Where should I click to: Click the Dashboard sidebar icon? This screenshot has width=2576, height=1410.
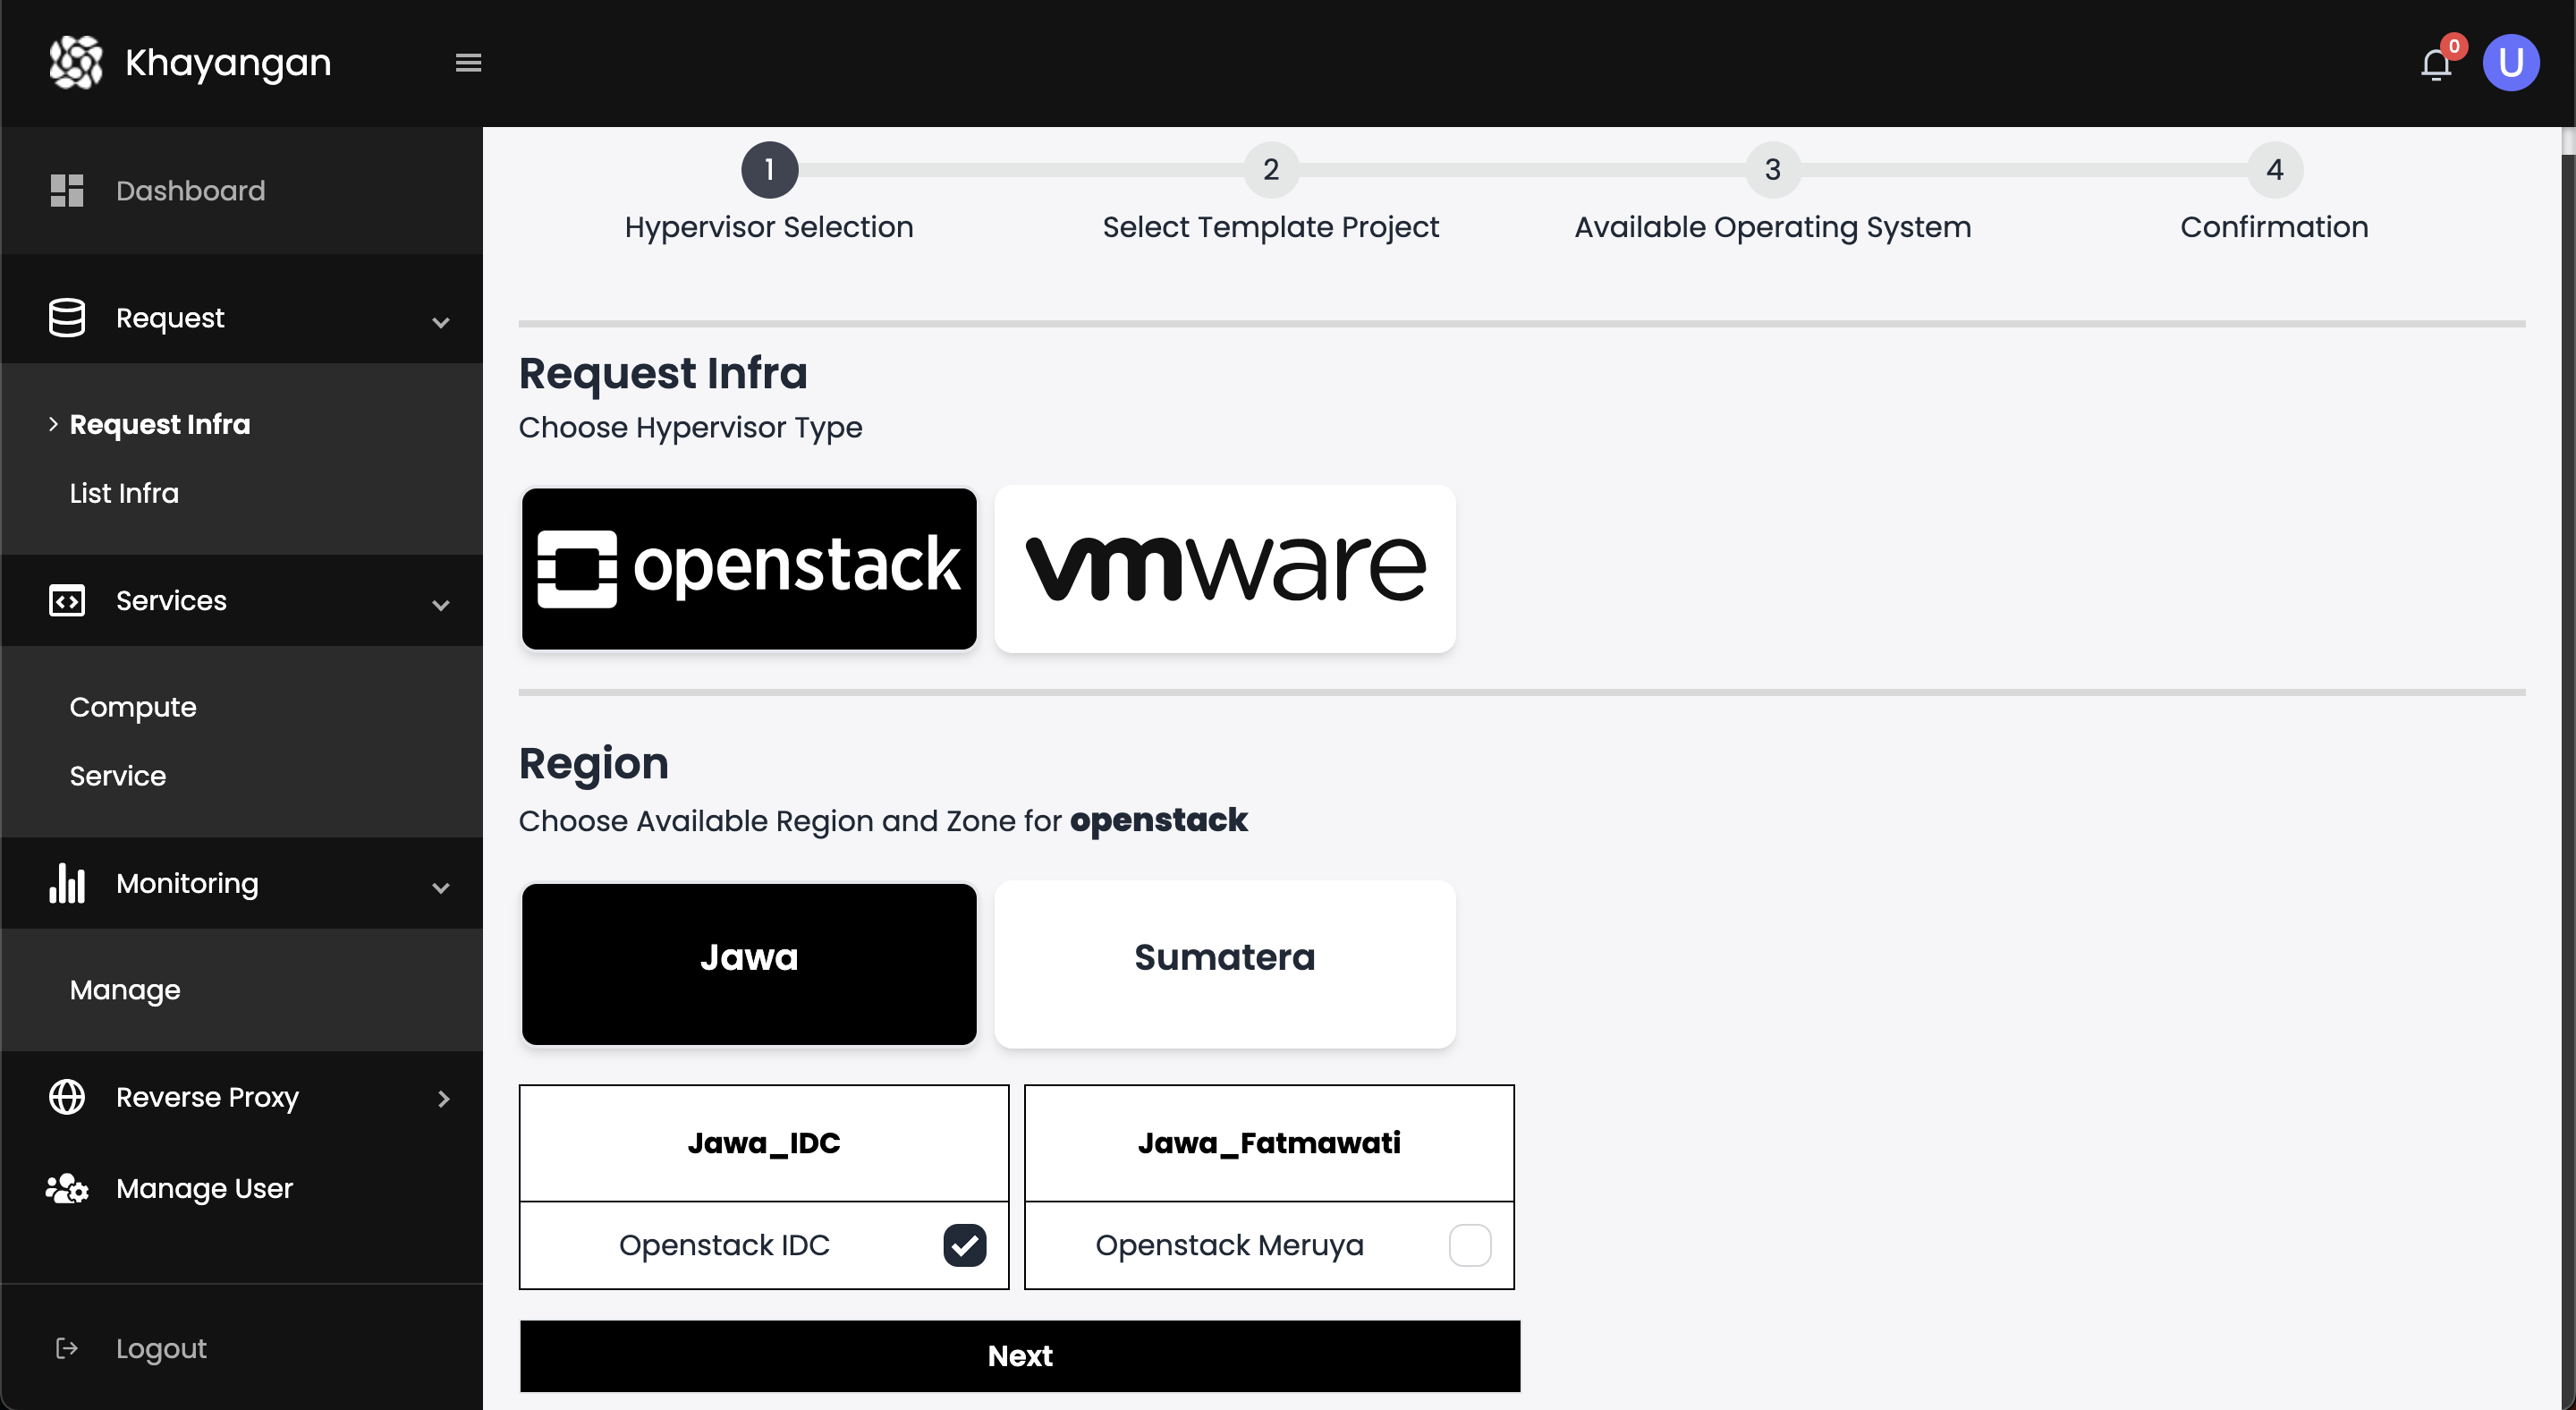pos(68,190)
